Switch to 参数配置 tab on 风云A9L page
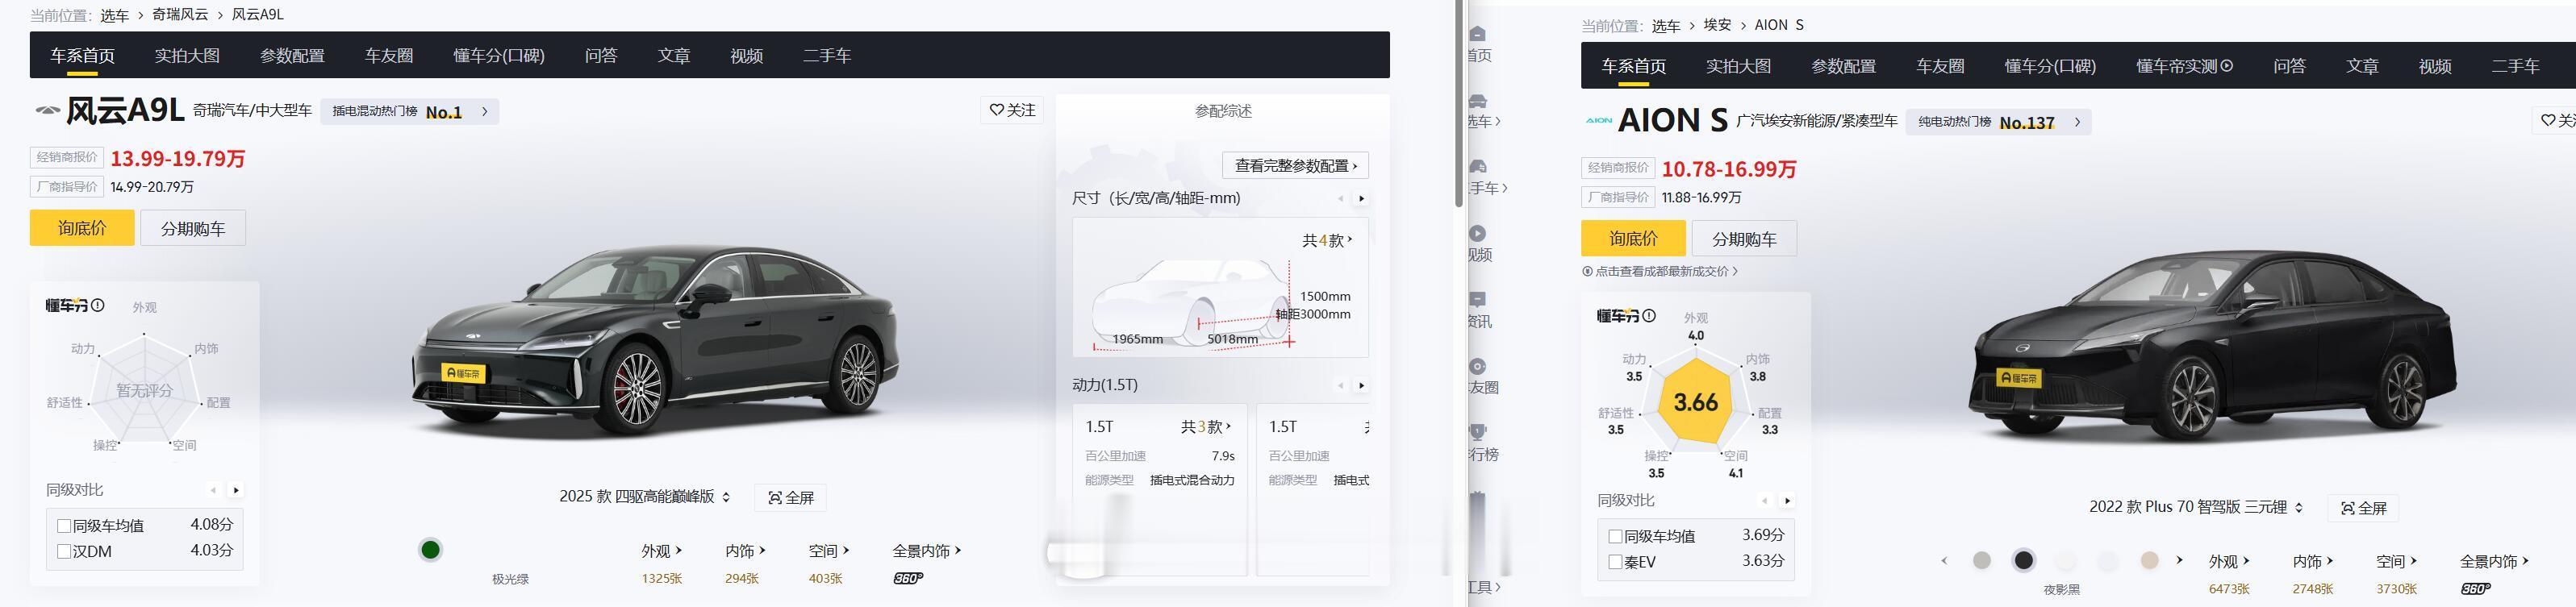 pyautogui.click(x=292, y=56)
